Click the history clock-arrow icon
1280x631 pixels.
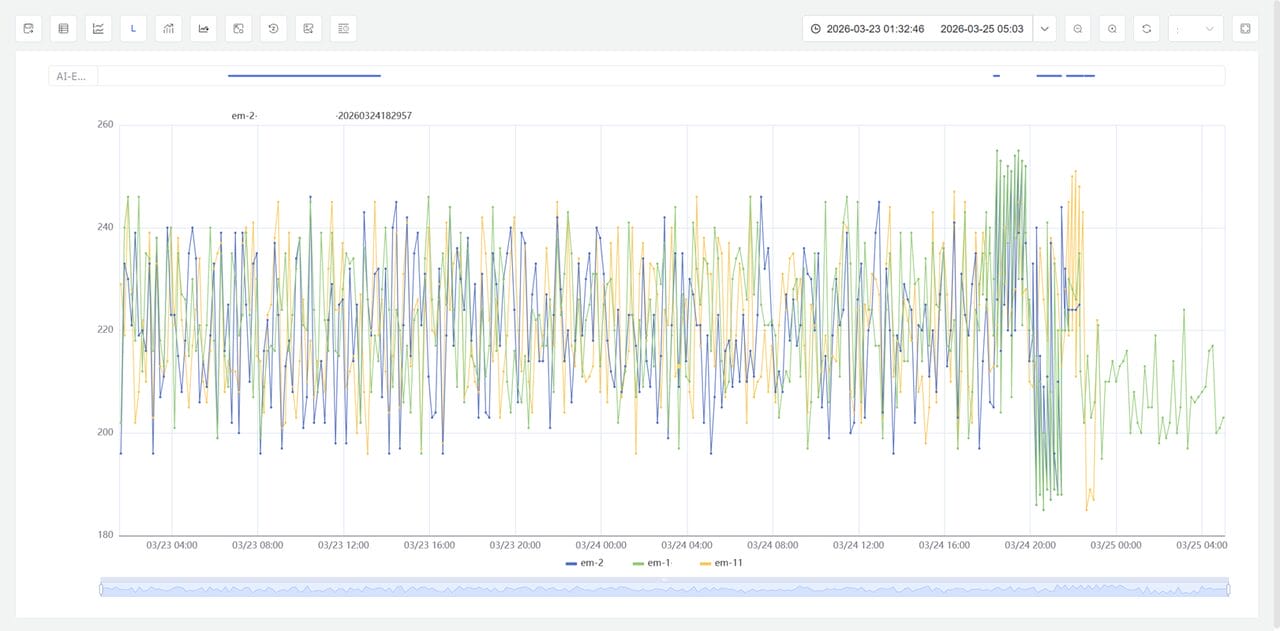(x=273, y=29)
